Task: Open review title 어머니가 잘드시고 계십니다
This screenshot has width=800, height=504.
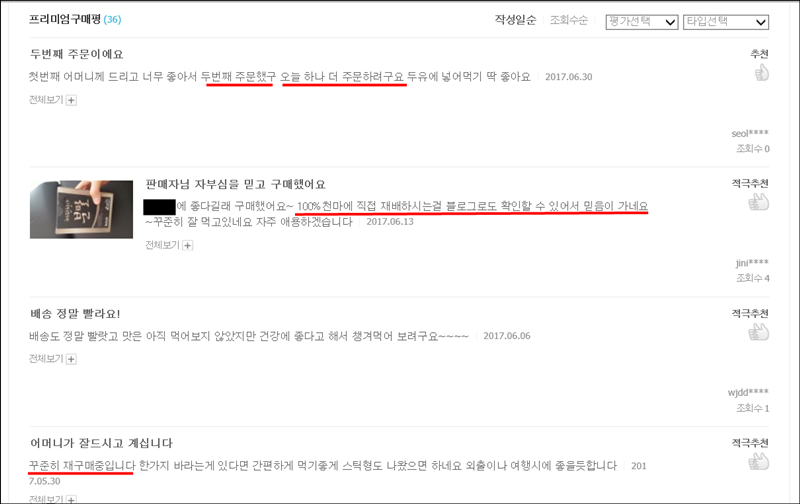Action: pos(101,443)
